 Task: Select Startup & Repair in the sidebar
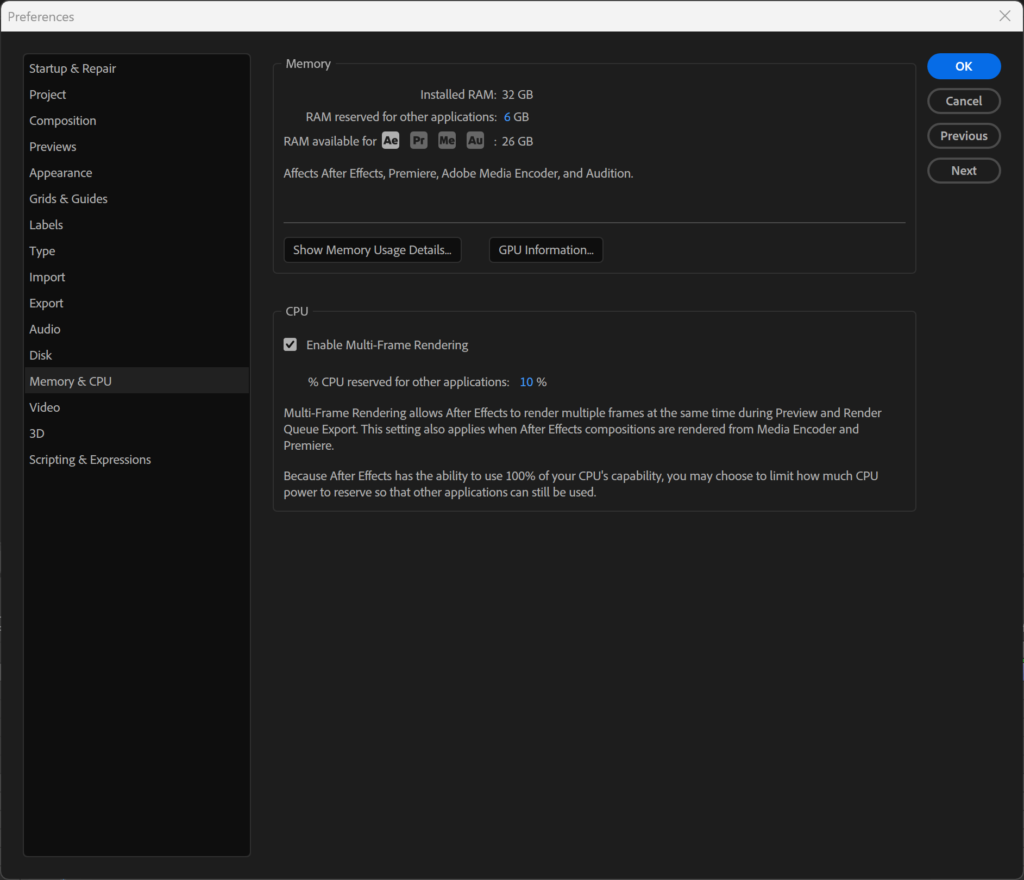click(72, 69)
